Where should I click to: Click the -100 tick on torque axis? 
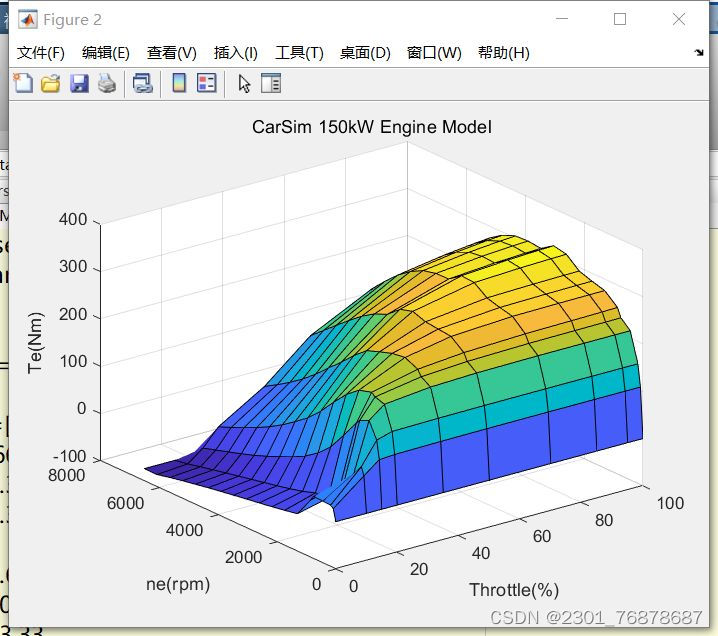tap(70, 457)
